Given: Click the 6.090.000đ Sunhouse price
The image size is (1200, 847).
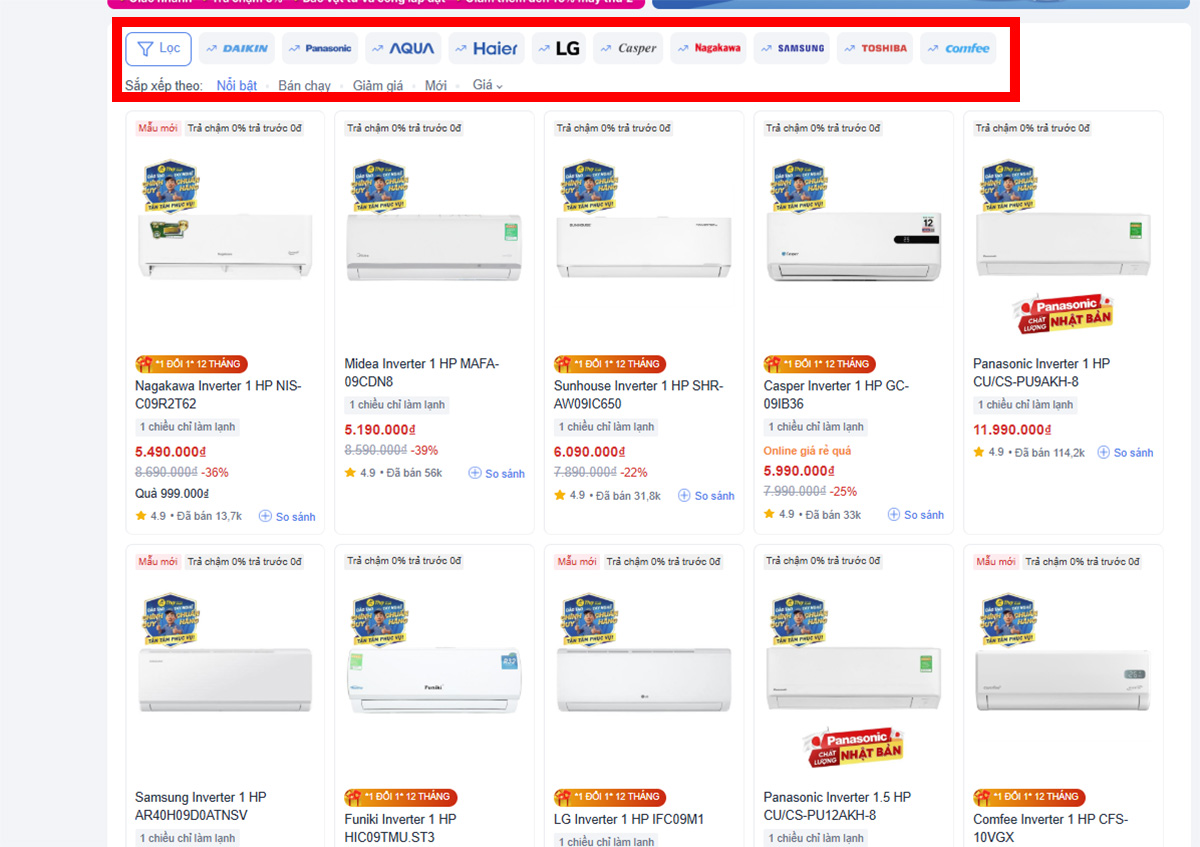Looking at the screenshot, I should pos(590,452).
